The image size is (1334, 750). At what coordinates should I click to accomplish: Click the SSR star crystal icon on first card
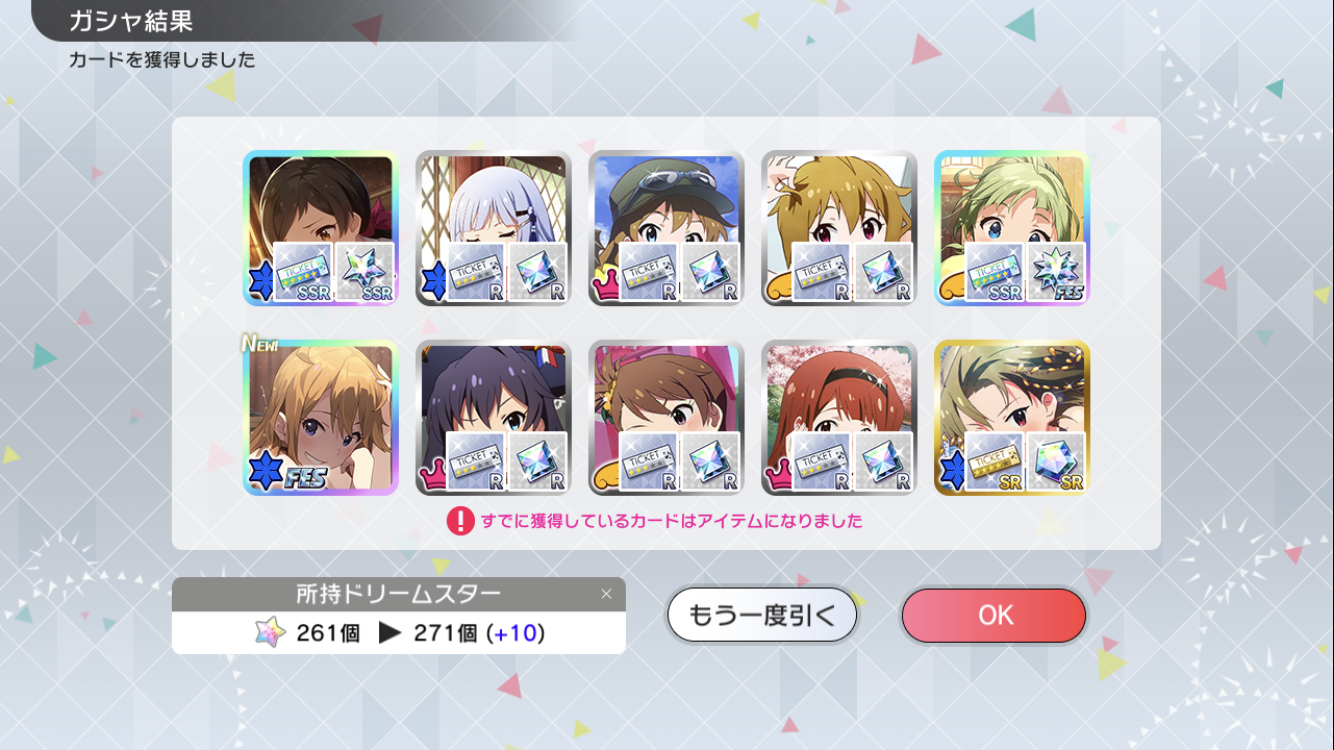click(365, 272)
